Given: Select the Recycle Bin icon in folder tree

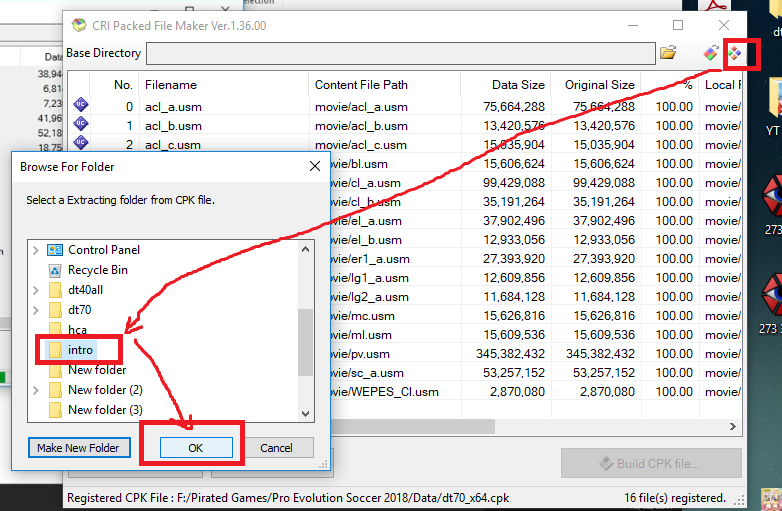Looking at the screenshot, I should click(55, 270).
